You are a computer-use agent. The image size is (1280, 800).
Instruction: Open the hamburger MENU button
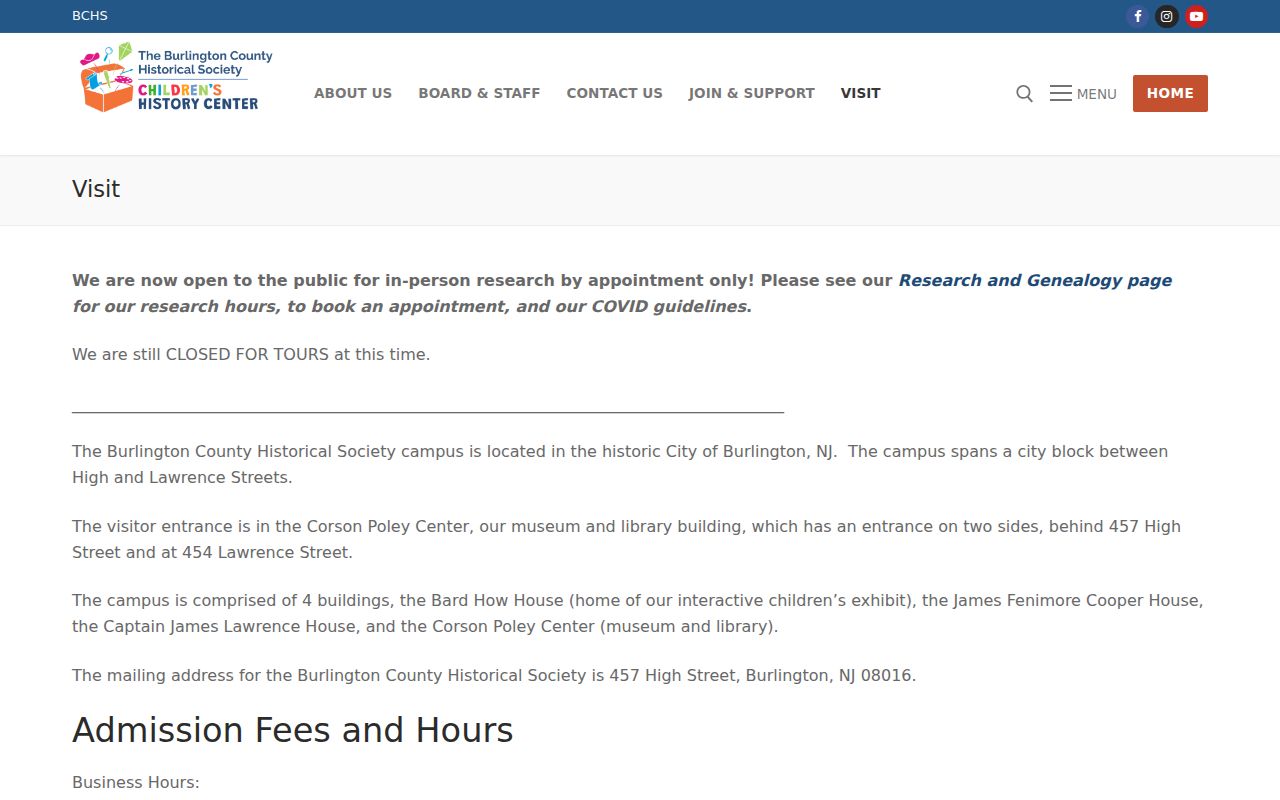pyautogui.click(x=1083, y=94)
